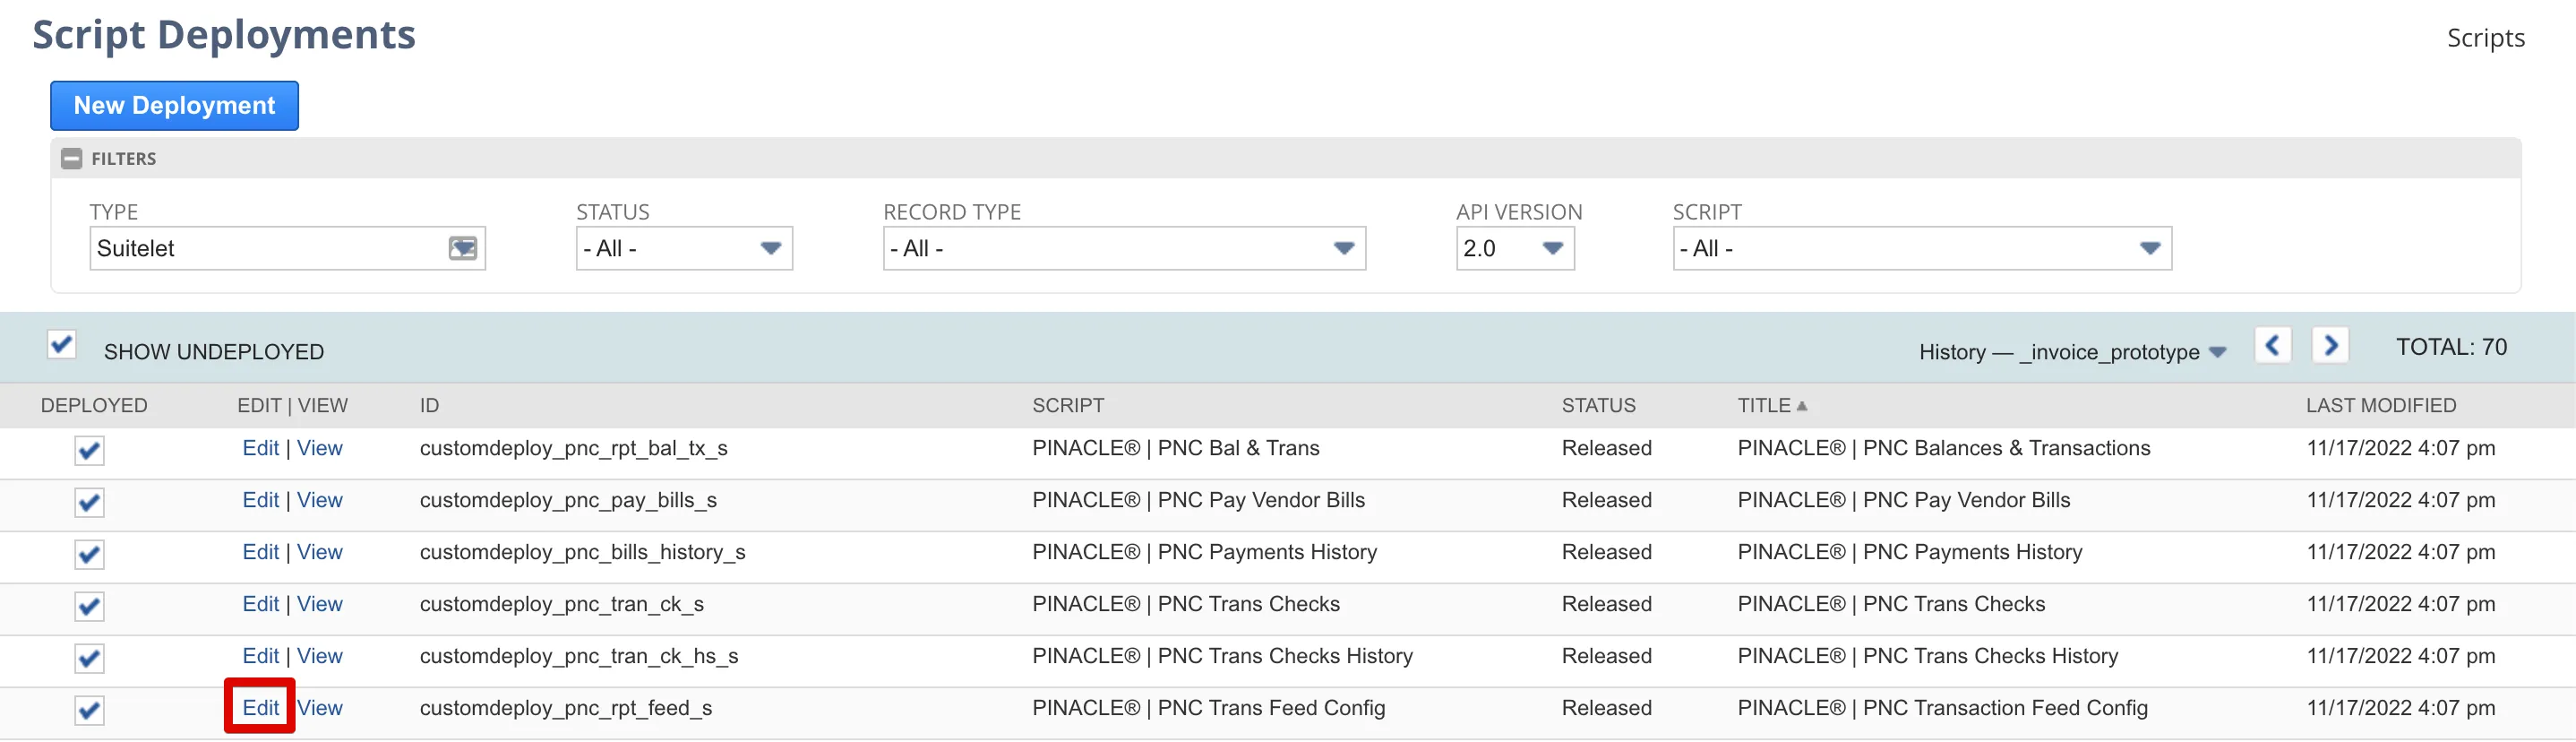Open the STATUS filter dropdown
Image resolution: width=2576 pixels, height=742 pixels.
(x=684, y=248)
